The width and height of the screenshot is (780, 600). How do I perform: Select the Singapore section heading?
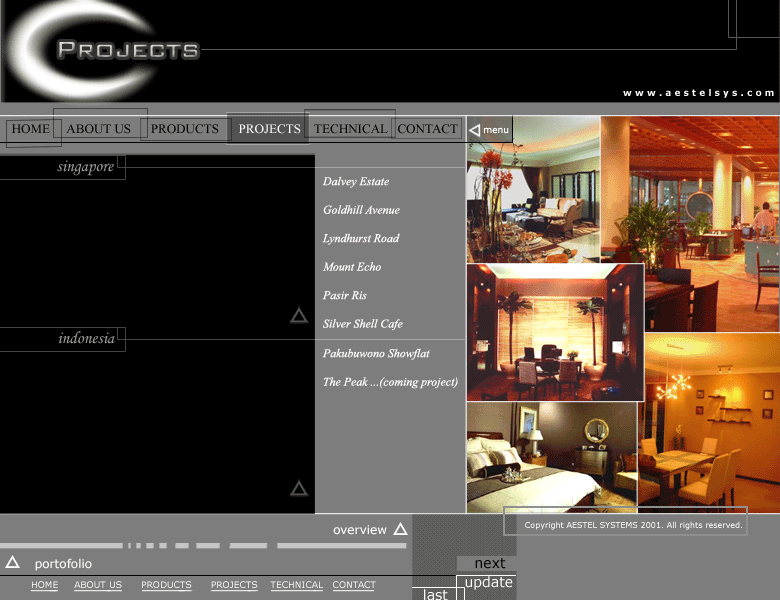point(86,167)
